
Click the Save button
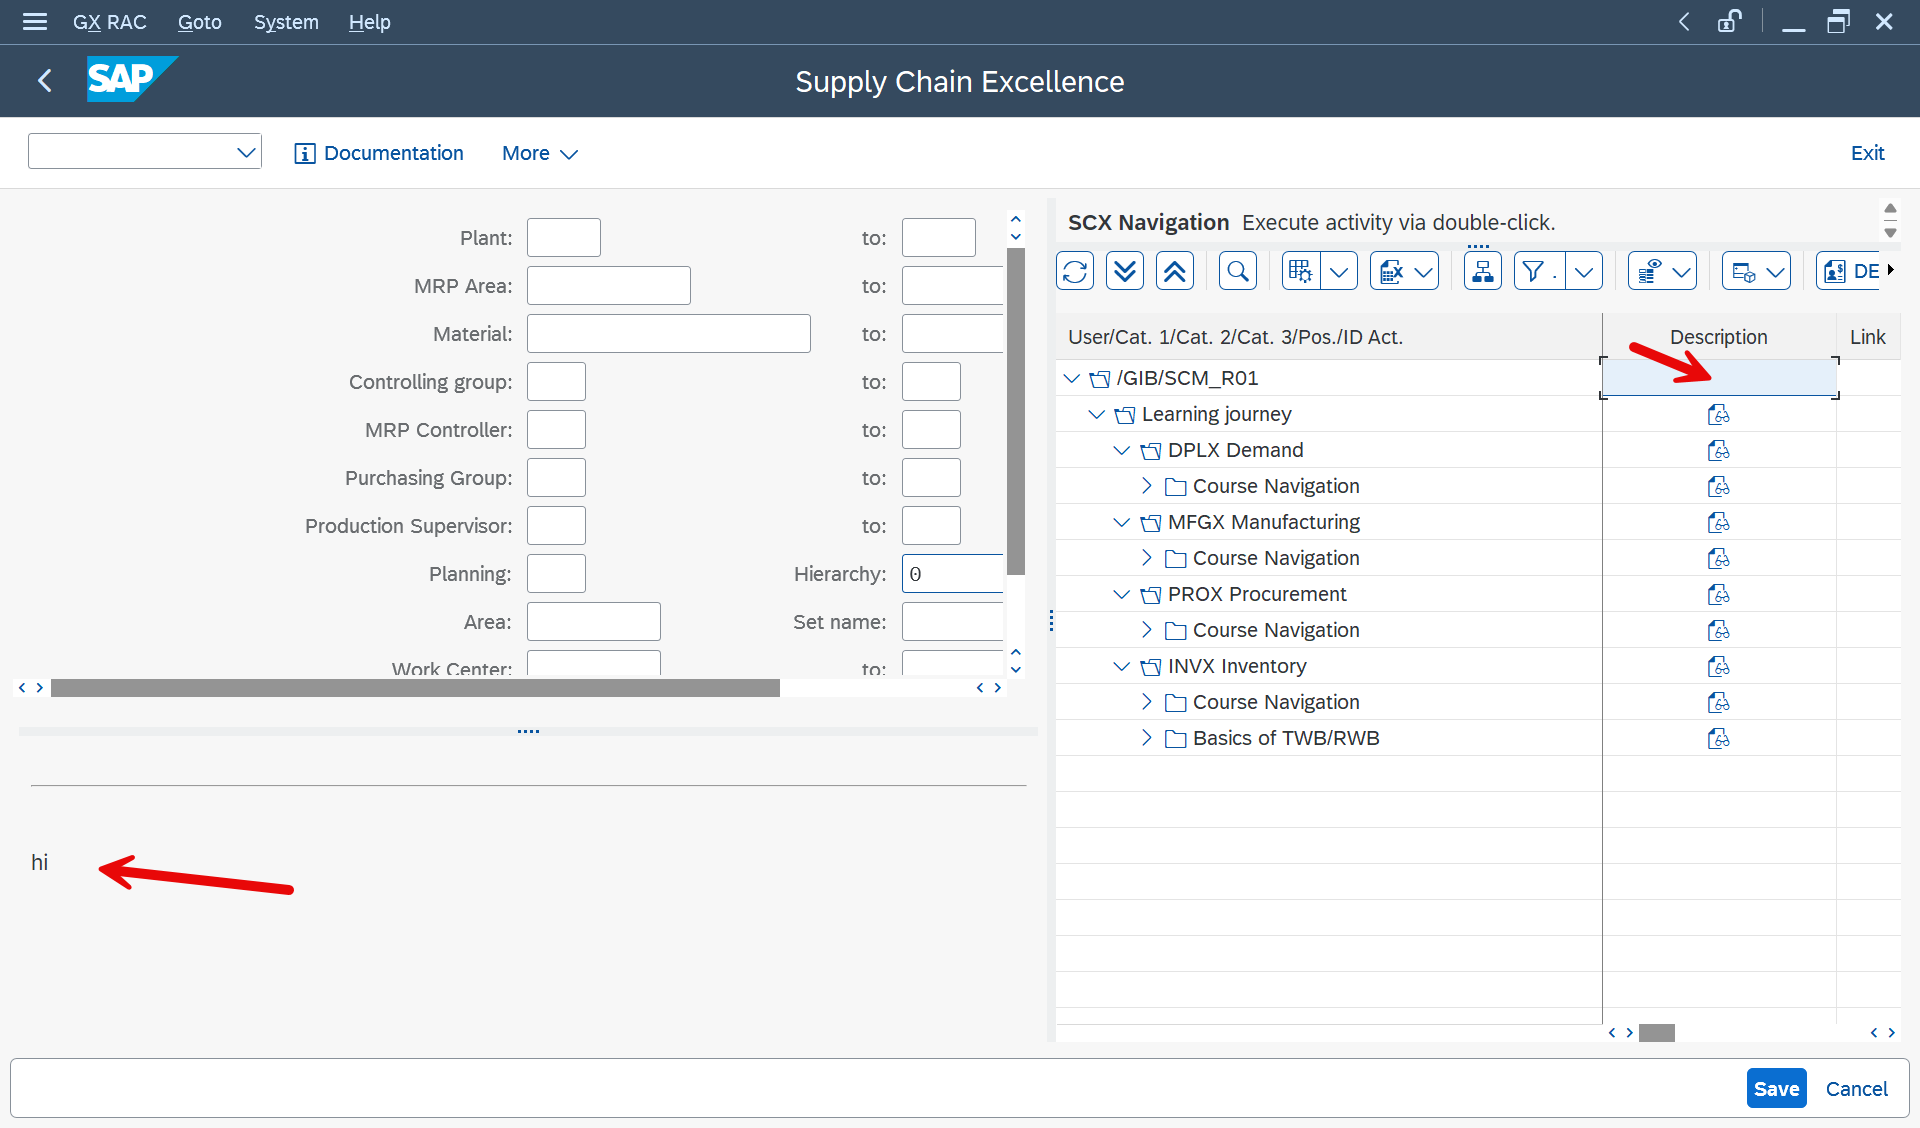pyautogui.click(x=1776, y=1089)
